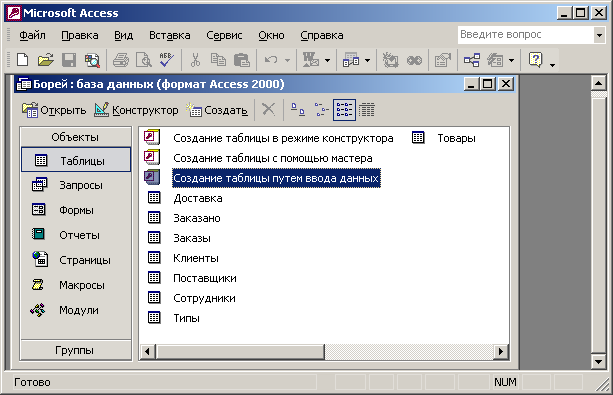Click the Paste clipboard icon

242,60
